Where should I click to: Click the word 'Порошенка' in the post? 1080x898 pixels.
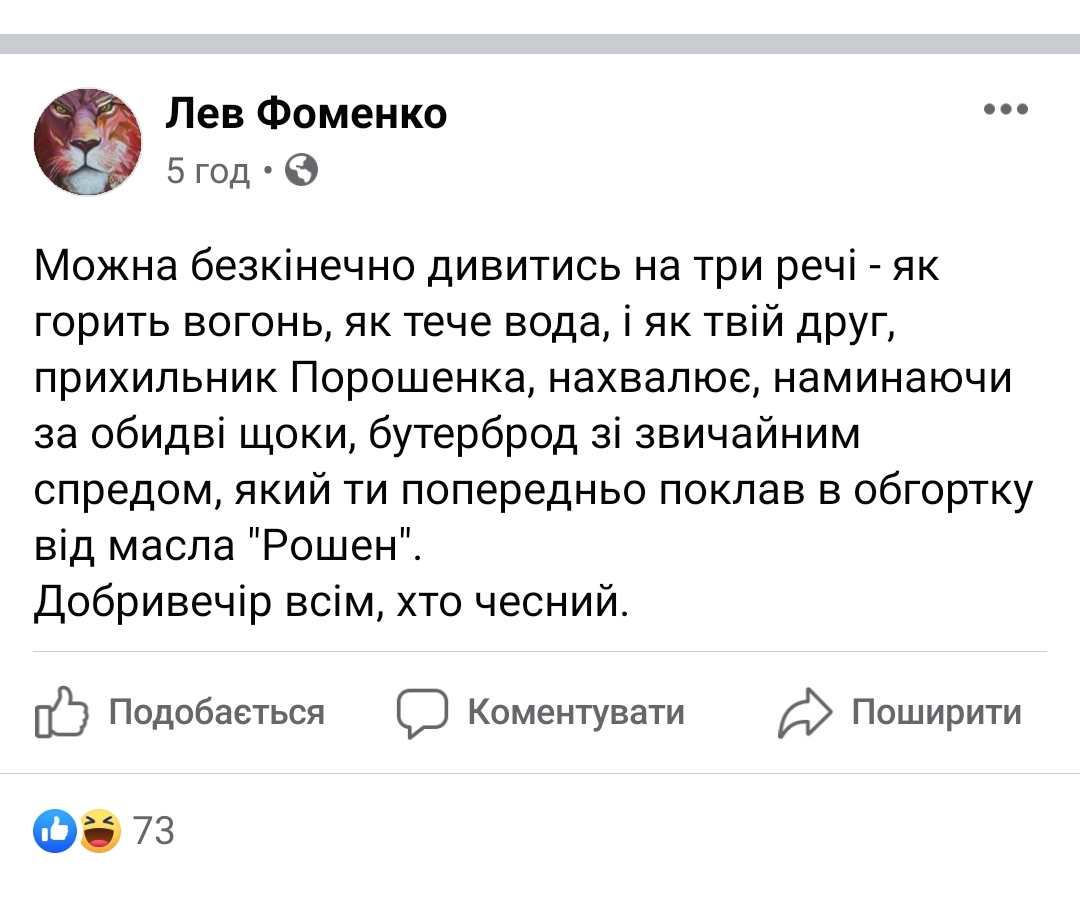point(412,378)
